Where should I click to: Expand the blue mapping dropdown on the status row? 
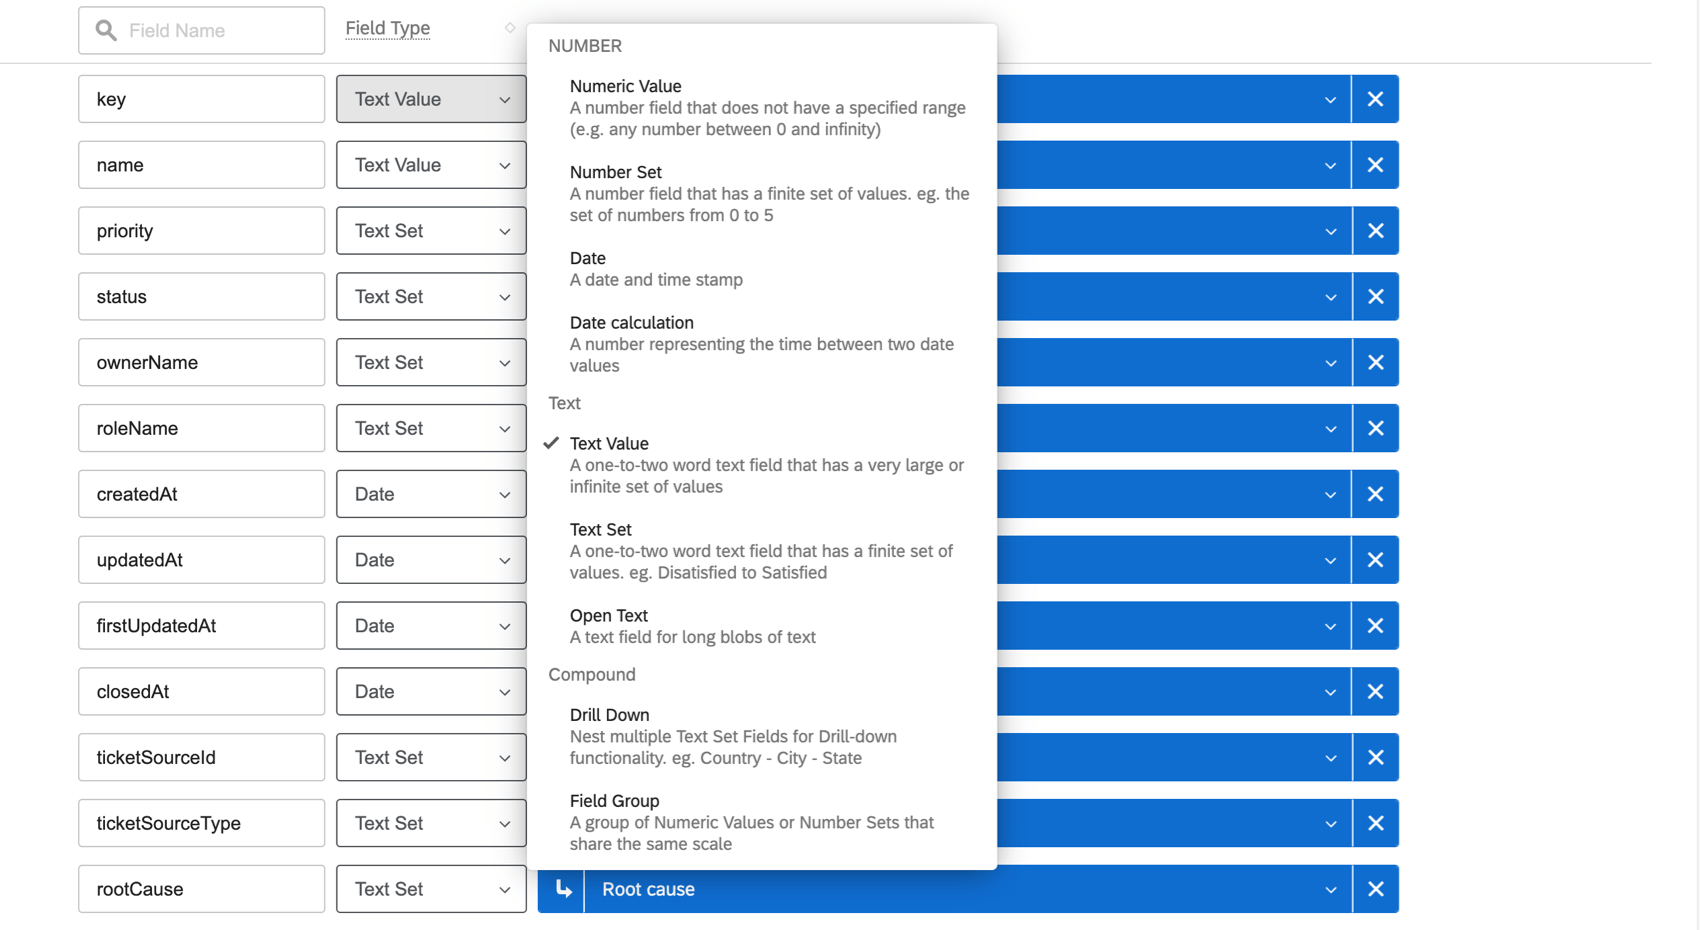pyautogui.click(x=1330, y=296)
